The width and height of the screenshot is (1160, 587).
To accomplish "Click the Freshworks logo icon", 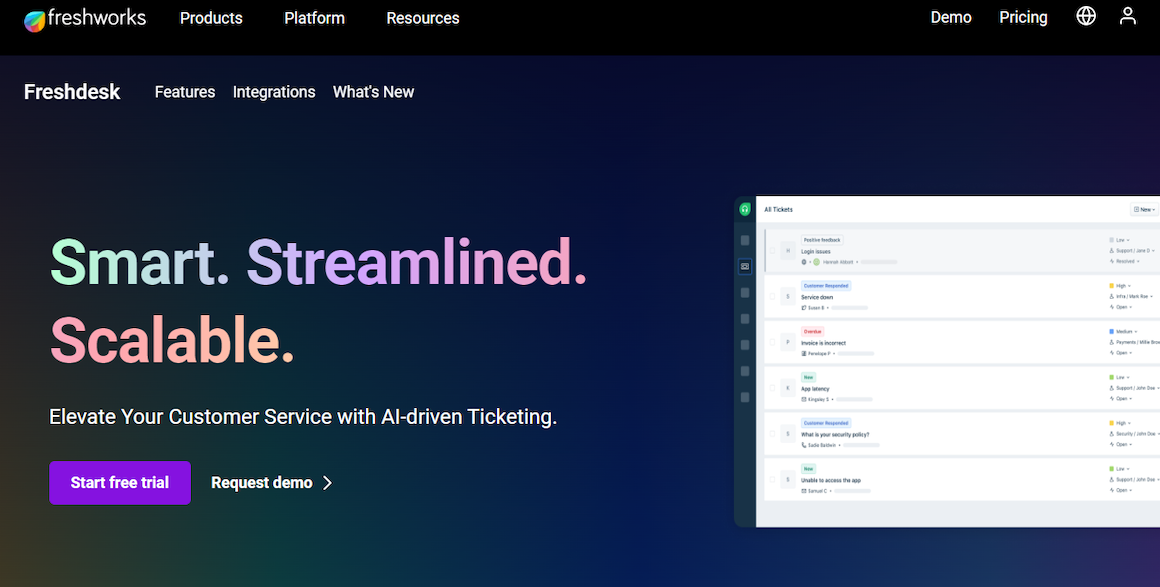I will click(35, 18).
